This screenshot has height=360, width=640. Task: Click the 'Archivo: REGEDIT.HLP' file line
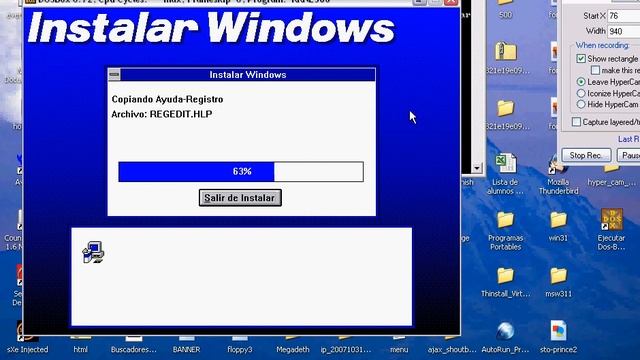[x=162, y=114]
